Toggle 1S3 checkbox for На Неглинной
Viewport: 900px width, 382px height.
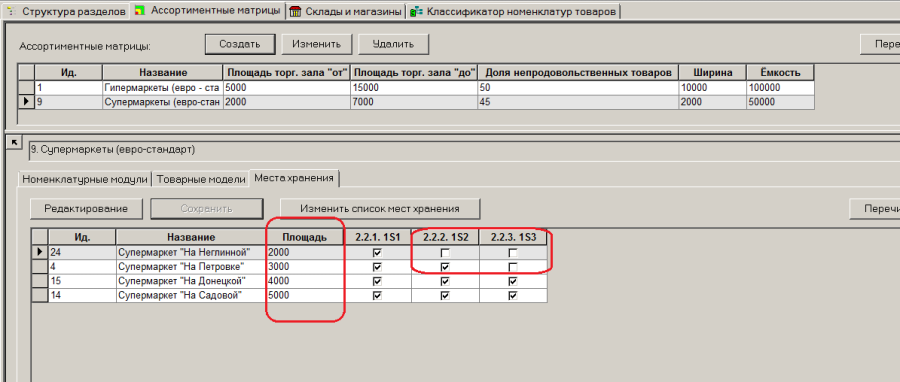(513, 252)
